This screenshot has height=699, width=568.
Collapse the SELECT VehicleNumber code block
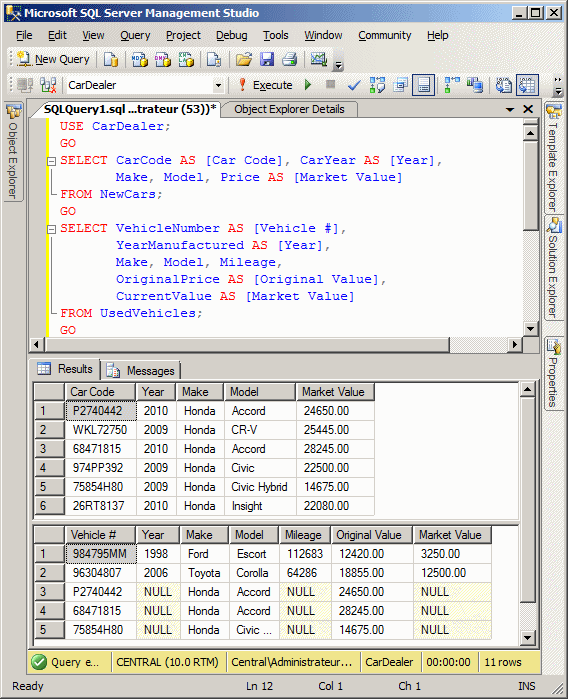51,229
